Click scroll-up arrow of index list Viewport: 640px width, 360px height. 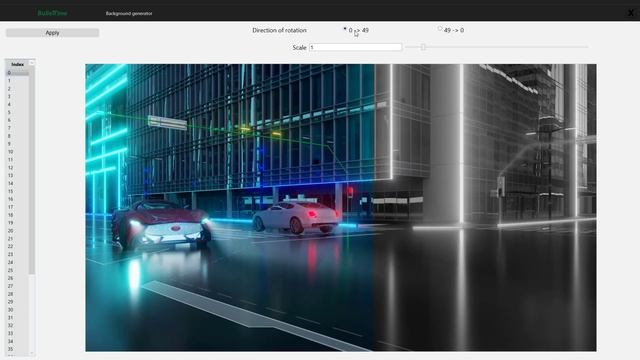tap(32, 62)
